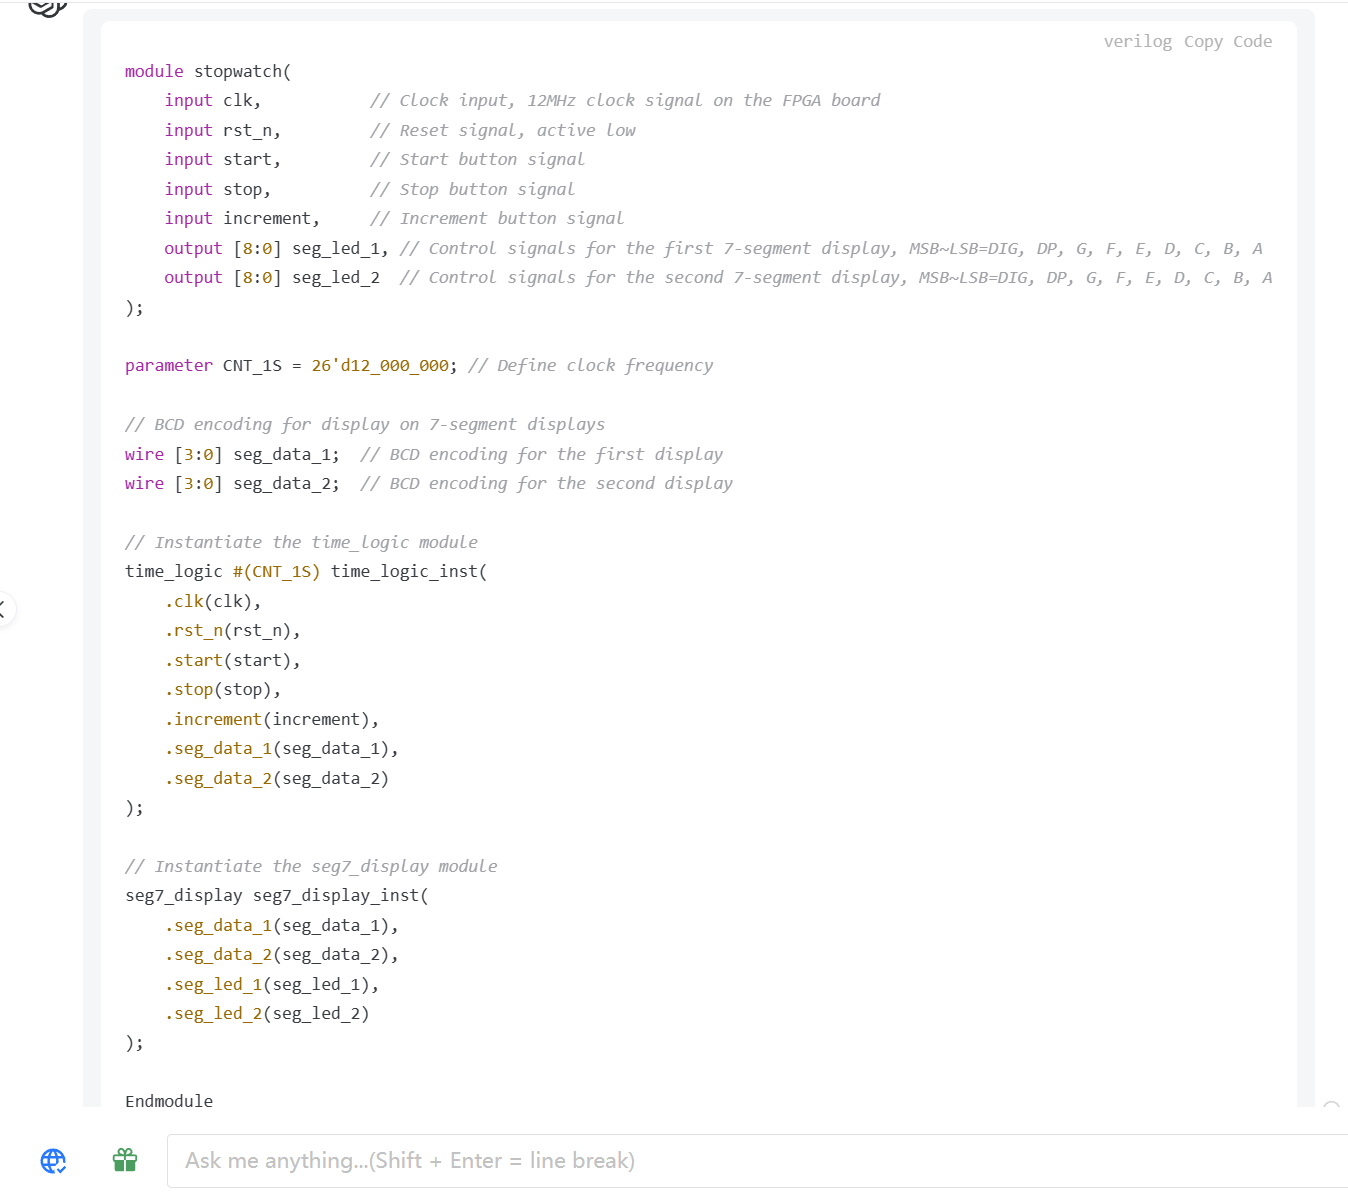
Task: Click the 'input clk,' declaration
Action: (x=213, y=100)
